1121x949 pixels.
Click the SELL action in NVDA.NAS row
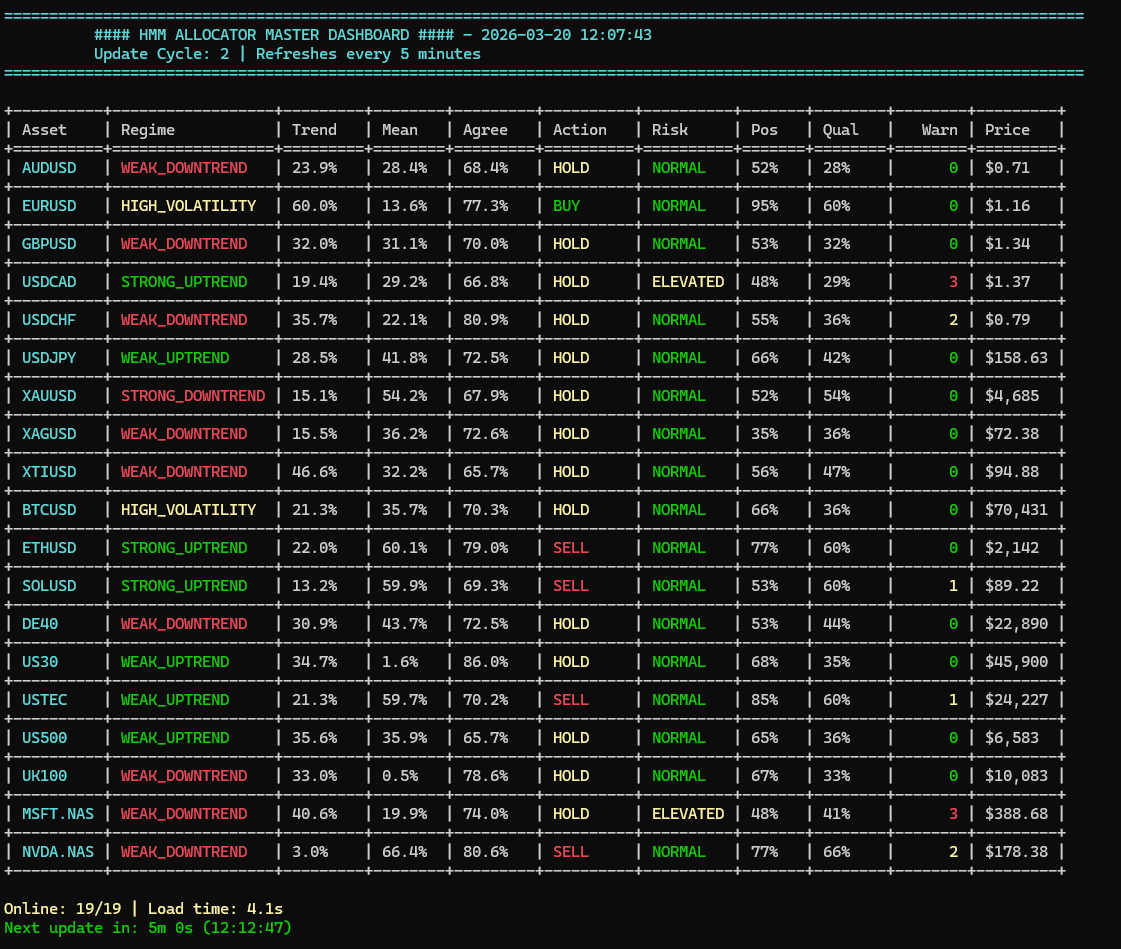(571, 852)
